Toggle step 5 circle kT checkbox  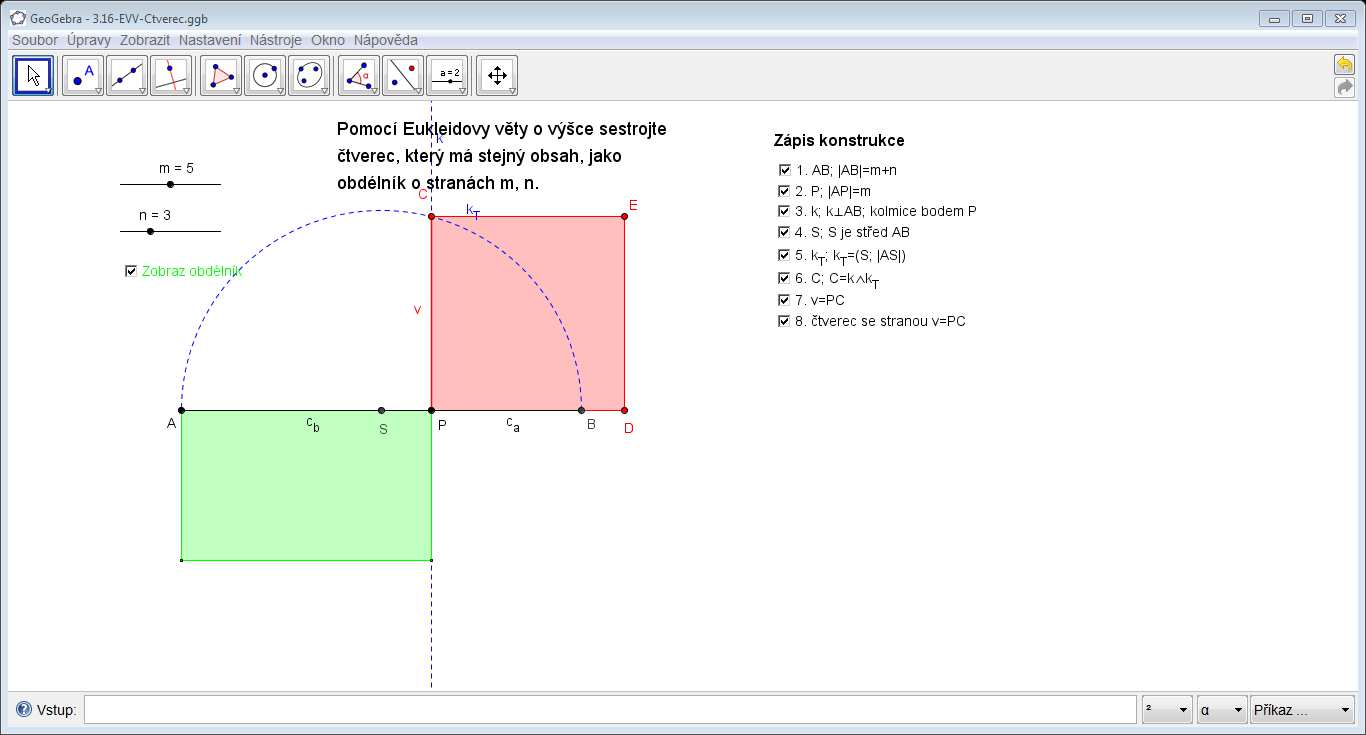tap(784, 255)
